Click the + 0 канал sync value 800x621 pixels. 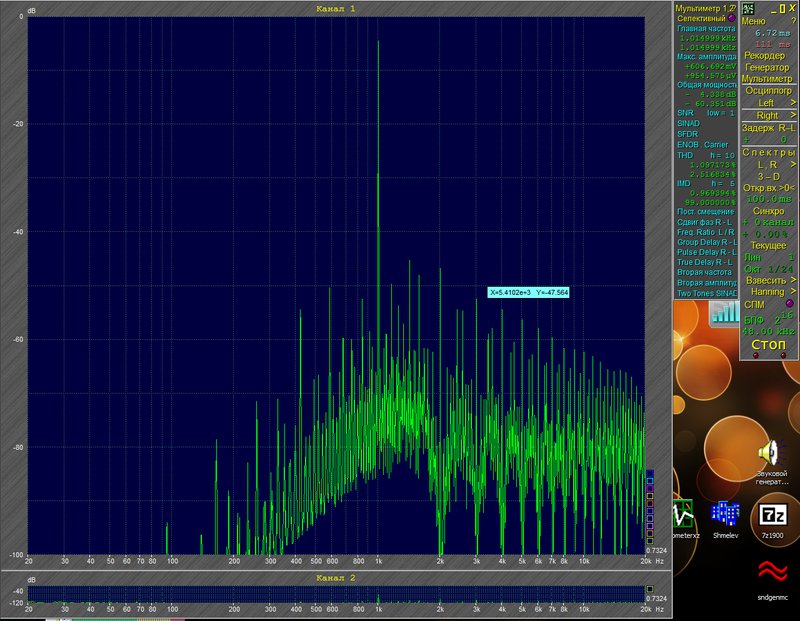click(768, 222)
